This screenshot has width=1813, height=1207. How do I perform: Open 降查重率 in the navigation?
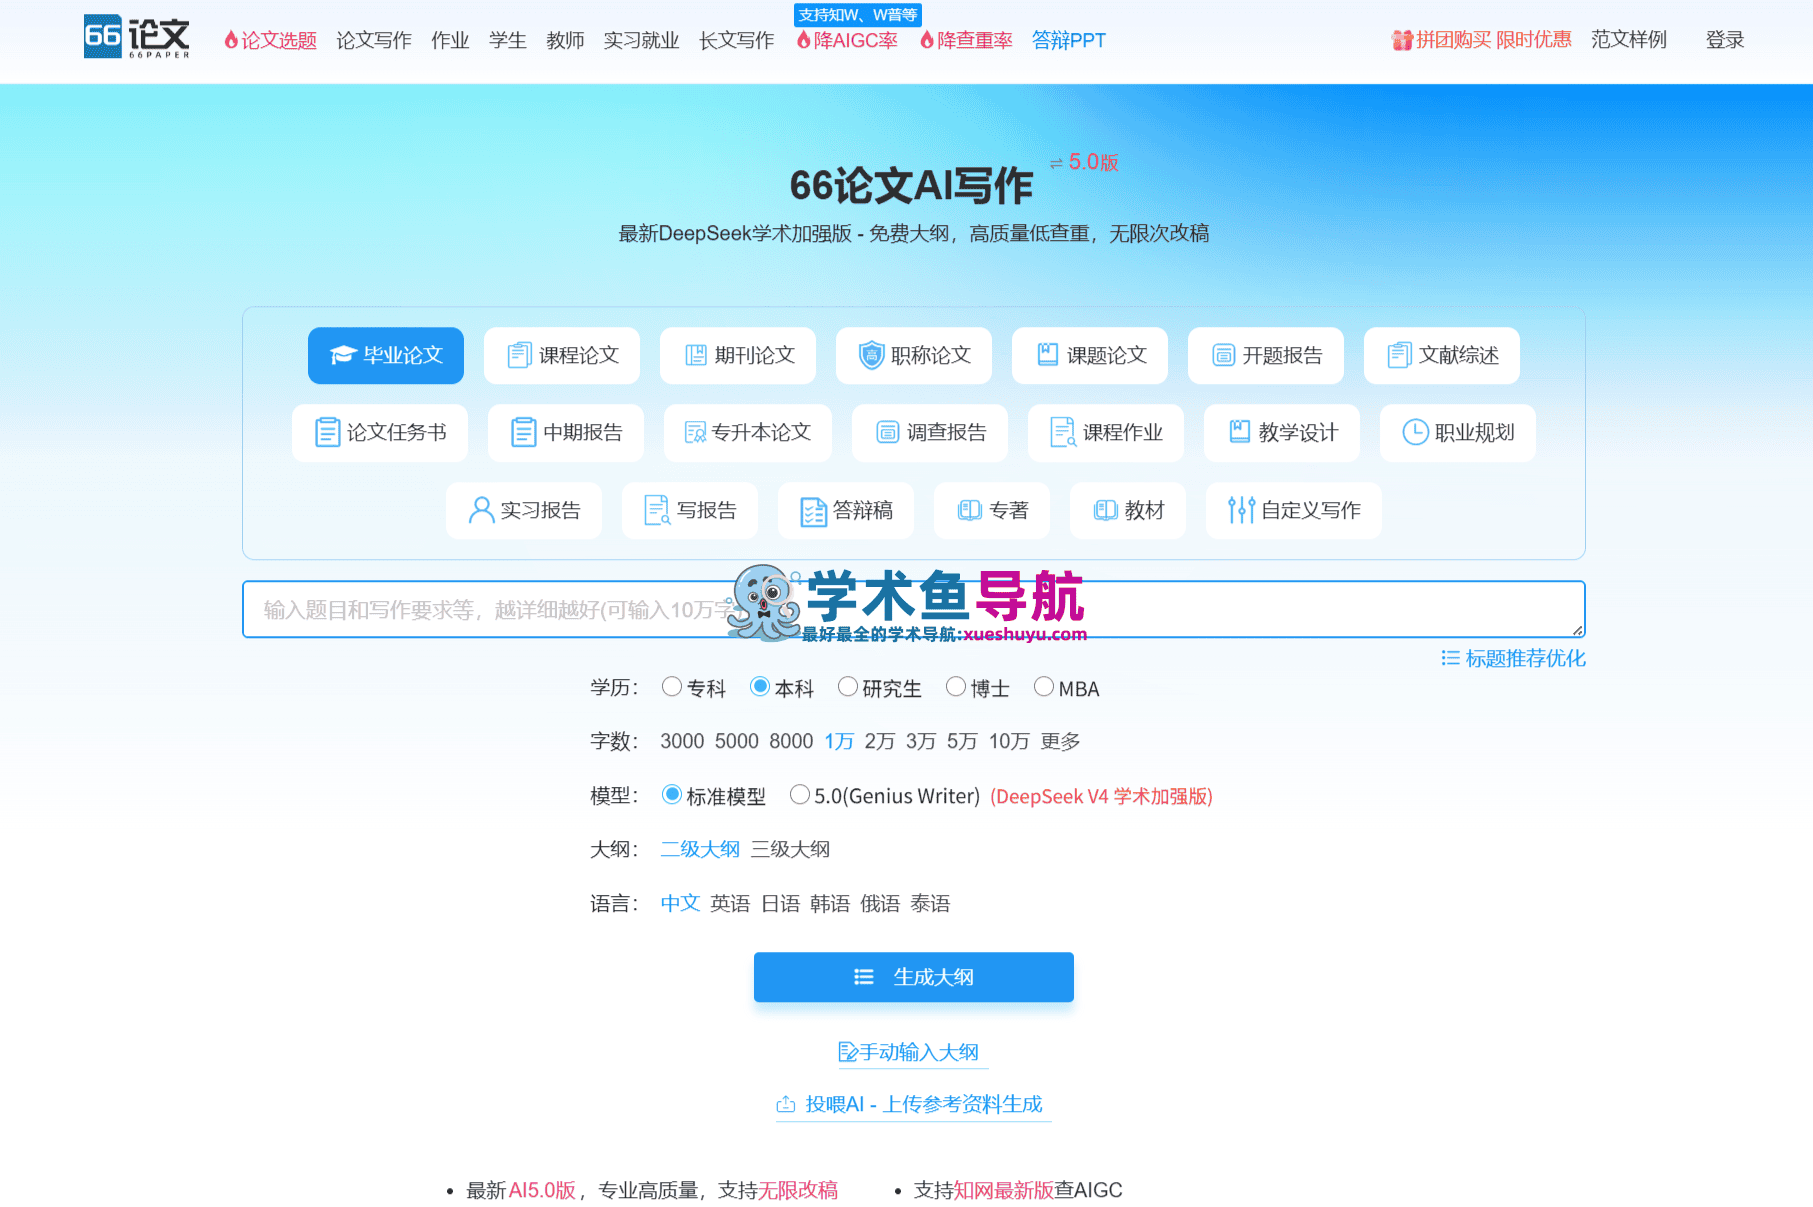tap(966, 40)
